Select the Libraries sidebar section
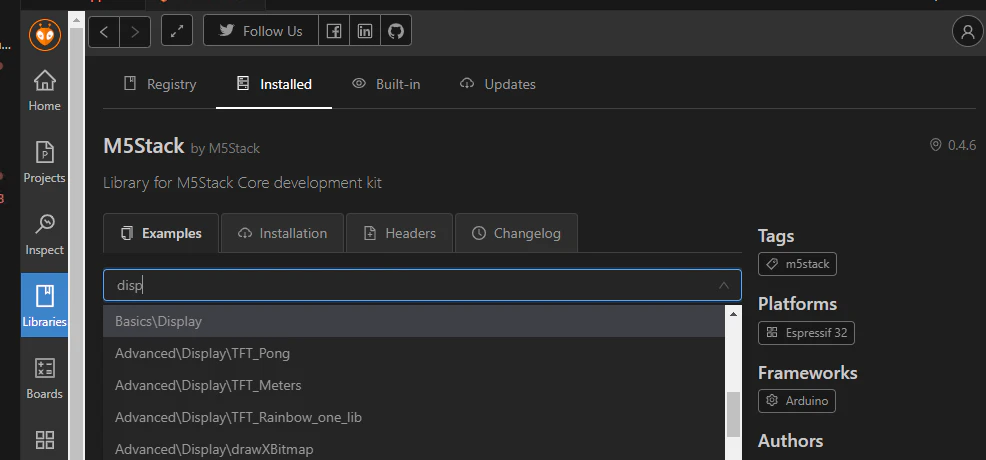This screenshot has height=460, width=986. 44,305
